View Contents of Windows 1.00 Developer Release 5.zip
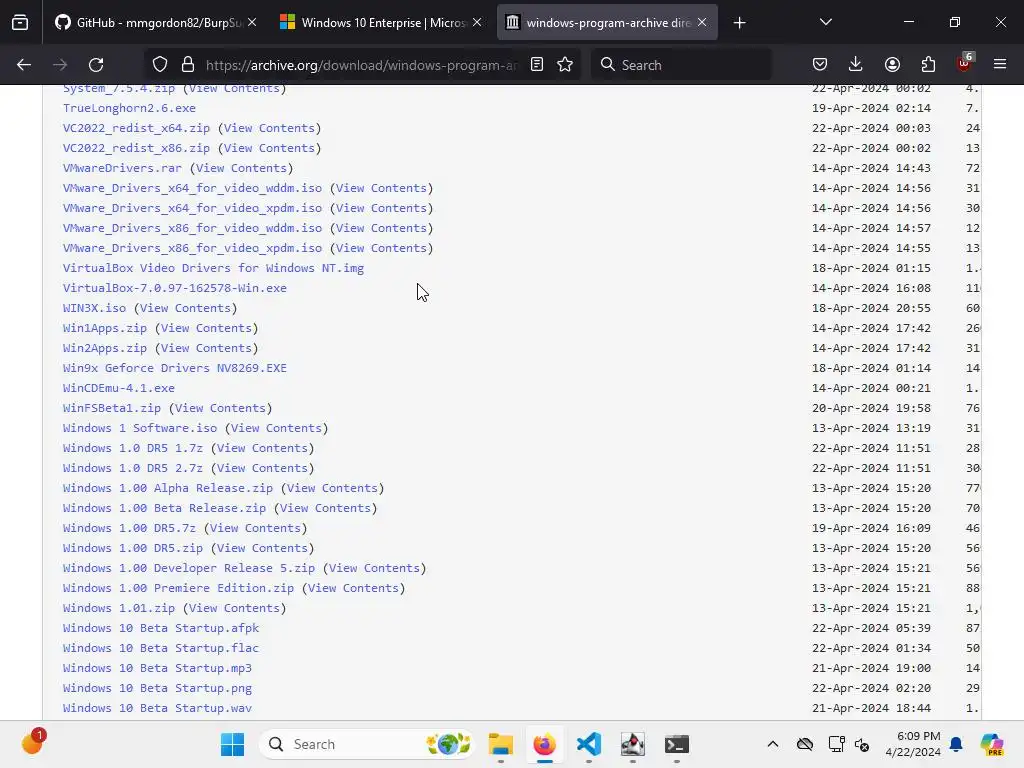This screenshot has width=1024, height=768. pos(374,568)
